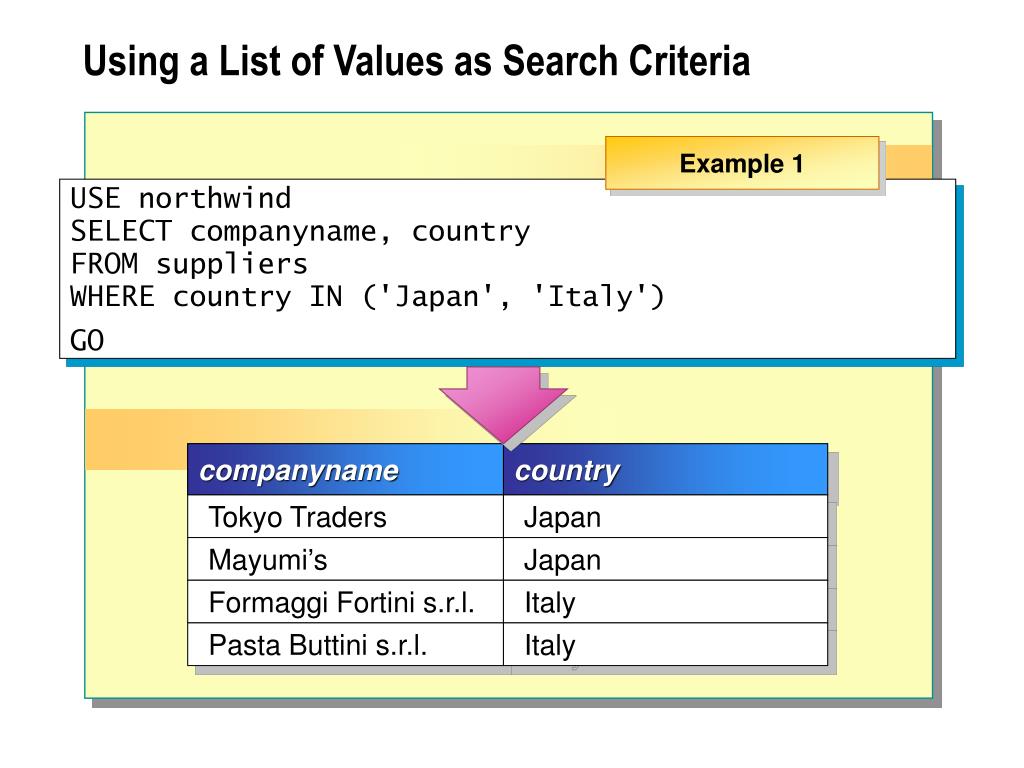Click Japan in the Mayumi's row
This screenshot has height=768, width=1024.
tap(562, 560)
